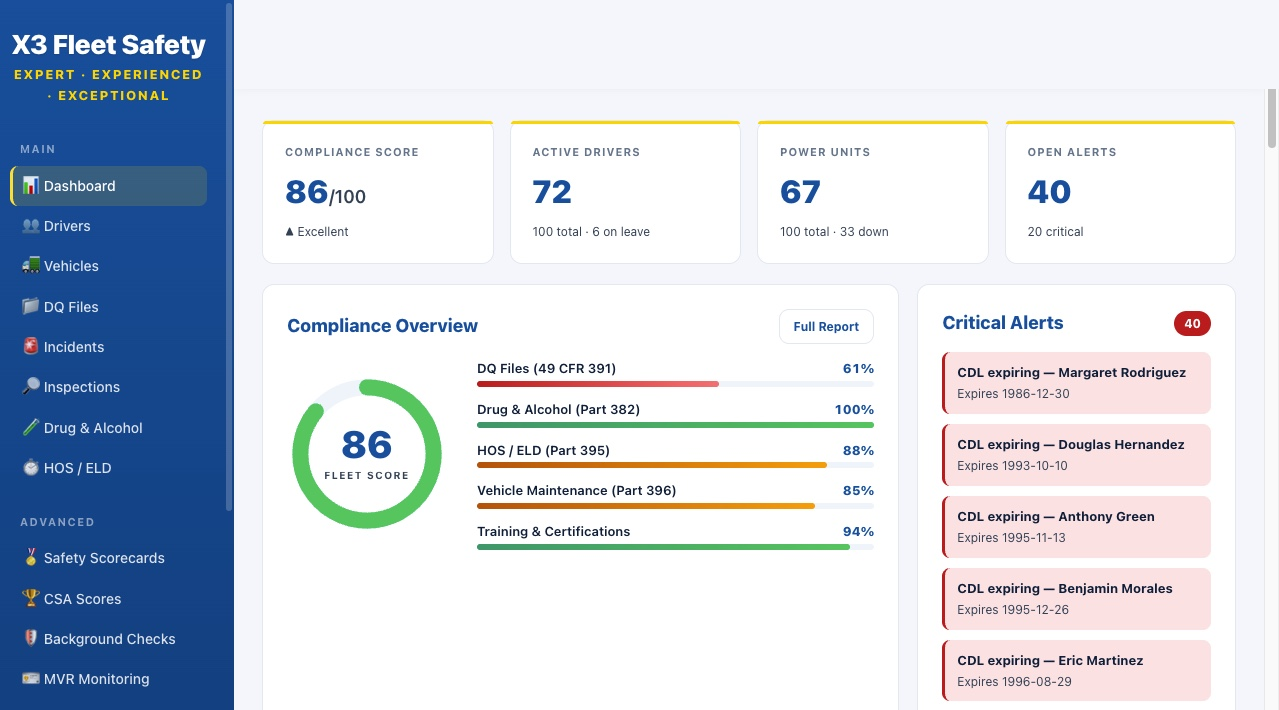Click the Drug & Alcohol test icon
Screen dimensions: 1279x710
pos(31,428)
